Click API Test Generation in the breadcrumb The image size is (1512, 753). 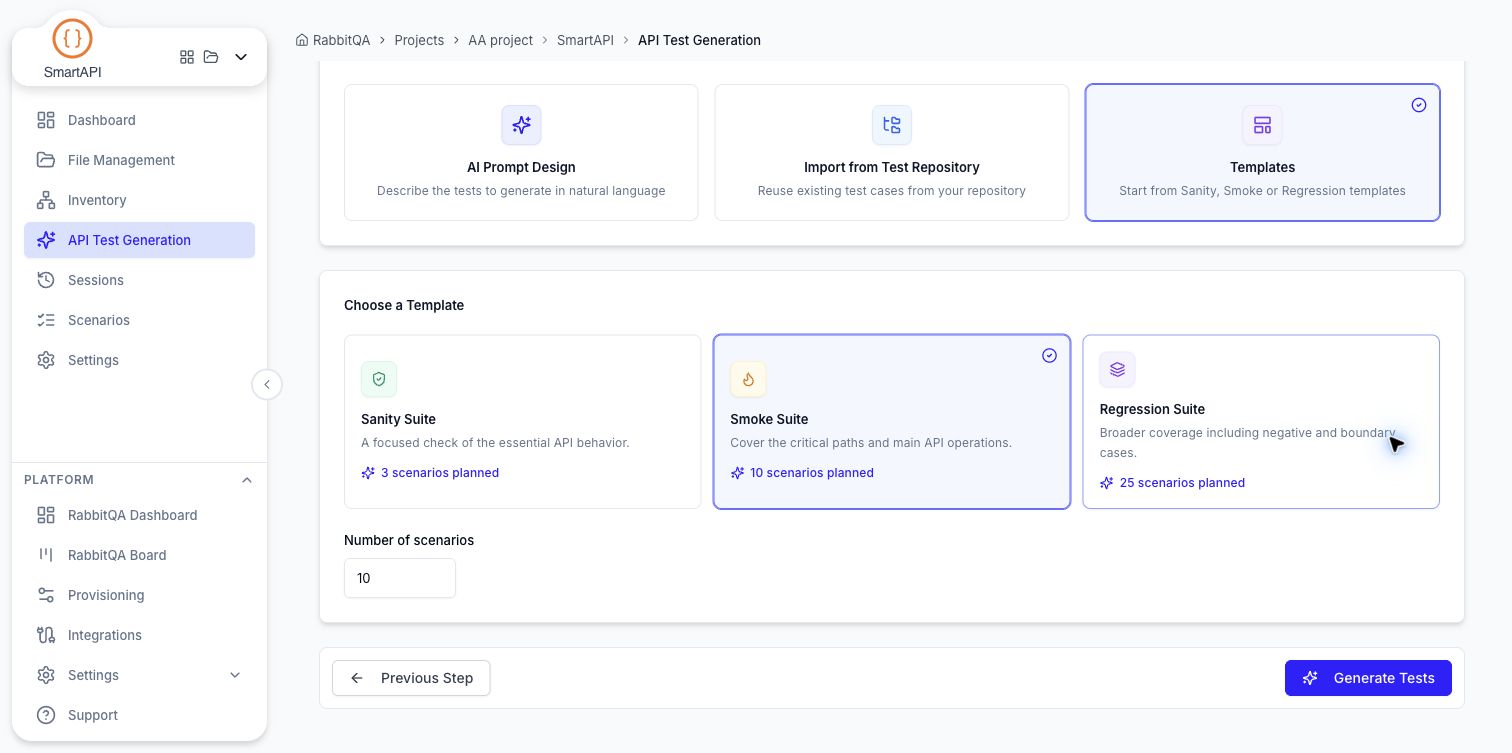point(699,40)
